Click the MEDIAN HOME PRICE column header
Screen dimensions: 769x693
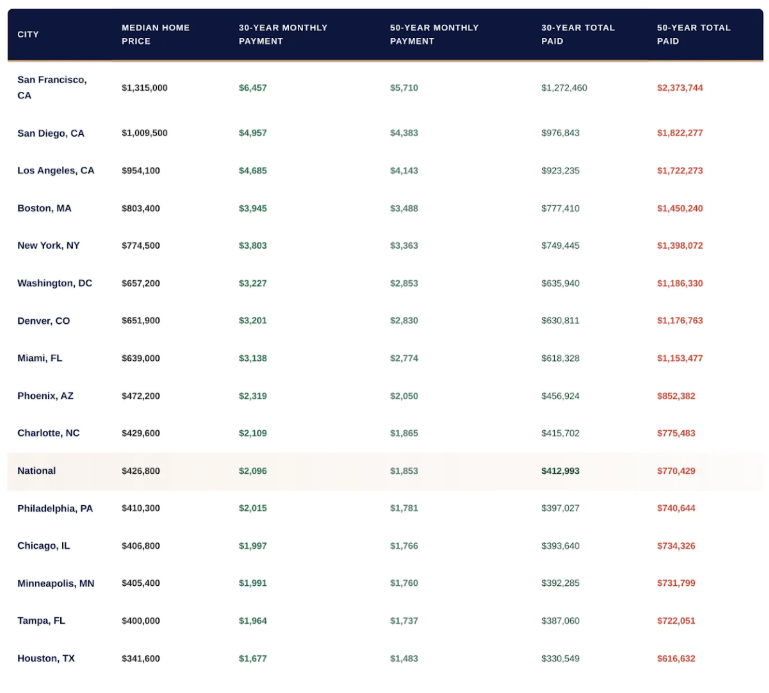[155, 34]
